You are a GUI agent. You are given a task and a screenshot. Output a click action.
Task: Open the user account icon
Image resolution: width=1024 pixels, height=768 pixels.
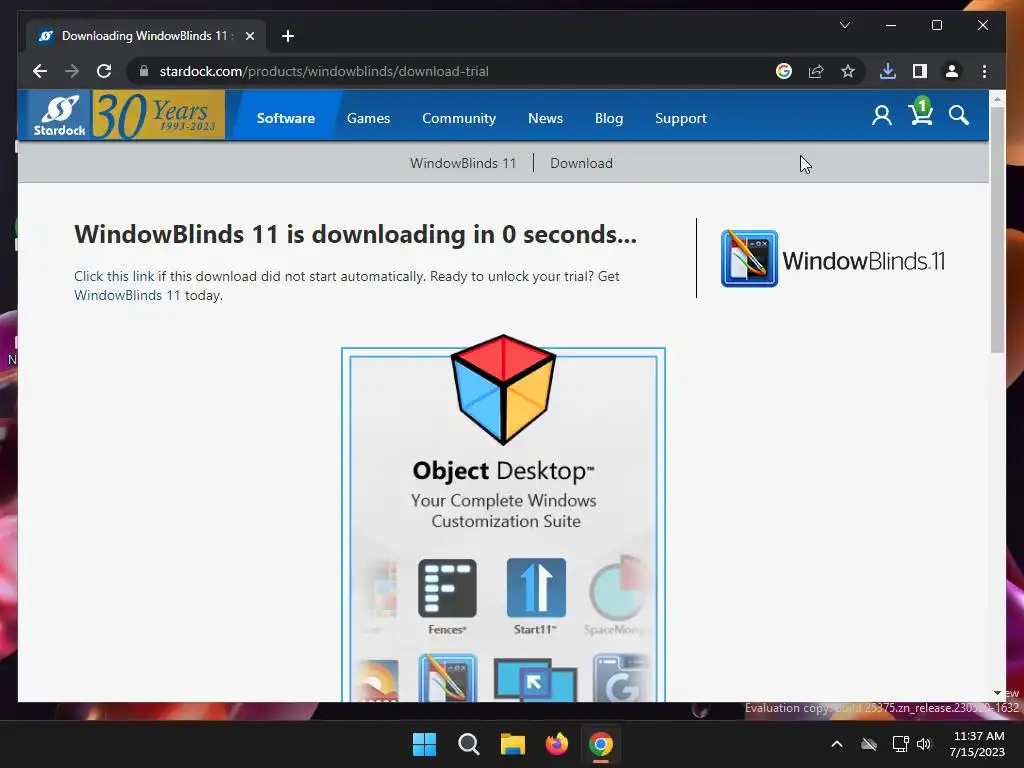pos(882,116)
